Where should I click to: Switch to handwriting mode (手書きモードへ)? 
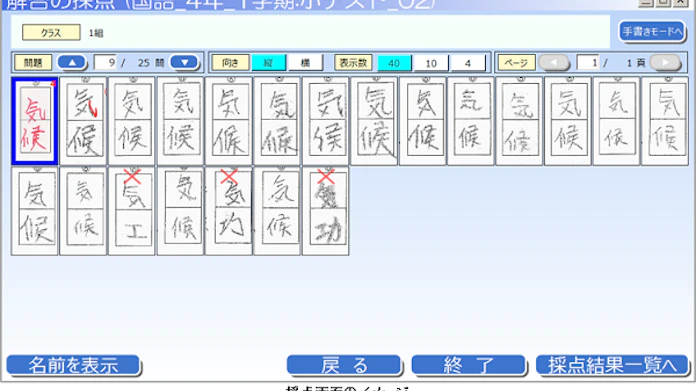click(x=652, y=32)
